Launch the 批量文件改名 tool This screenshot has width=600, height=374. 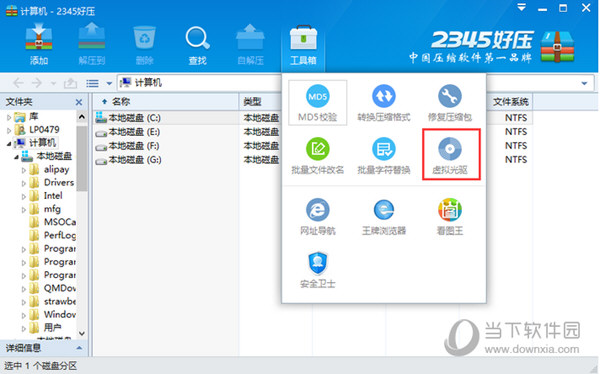click(x=318, y=155)
